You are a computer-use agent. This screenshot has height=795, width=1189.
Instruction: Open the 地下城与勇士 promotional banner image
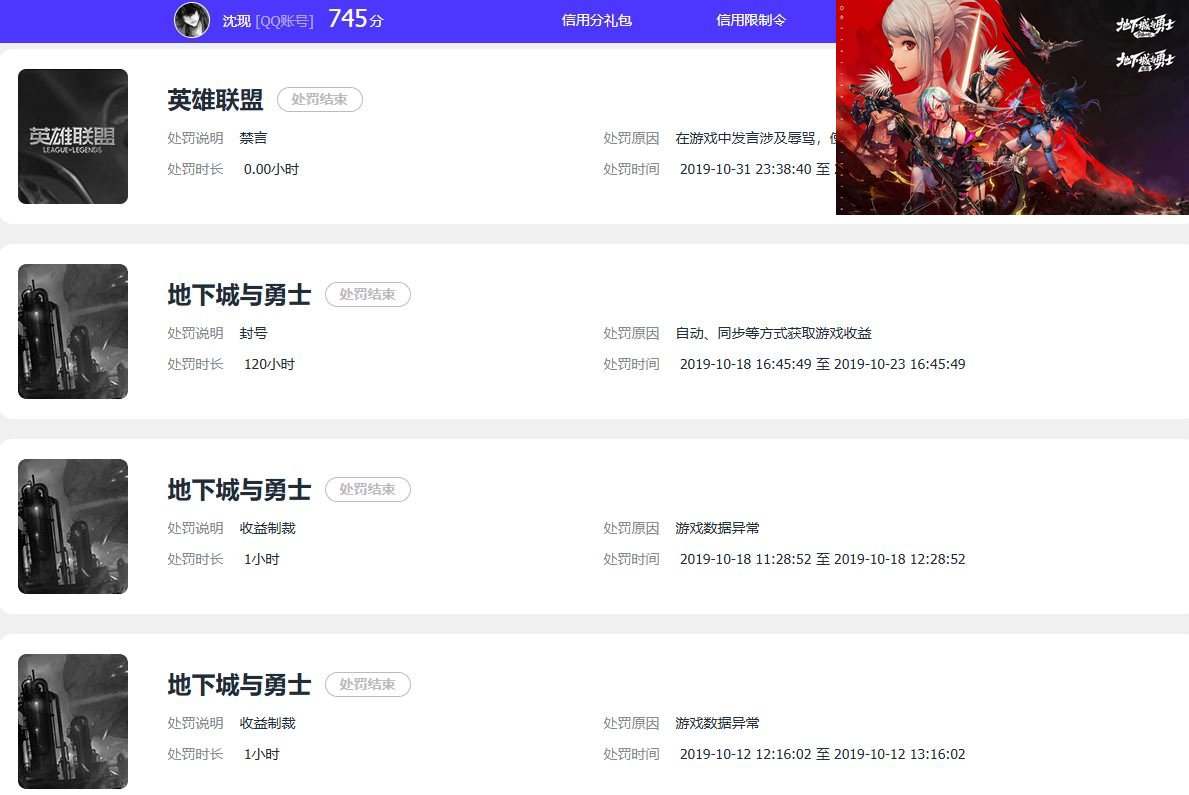pos(1012,107)
